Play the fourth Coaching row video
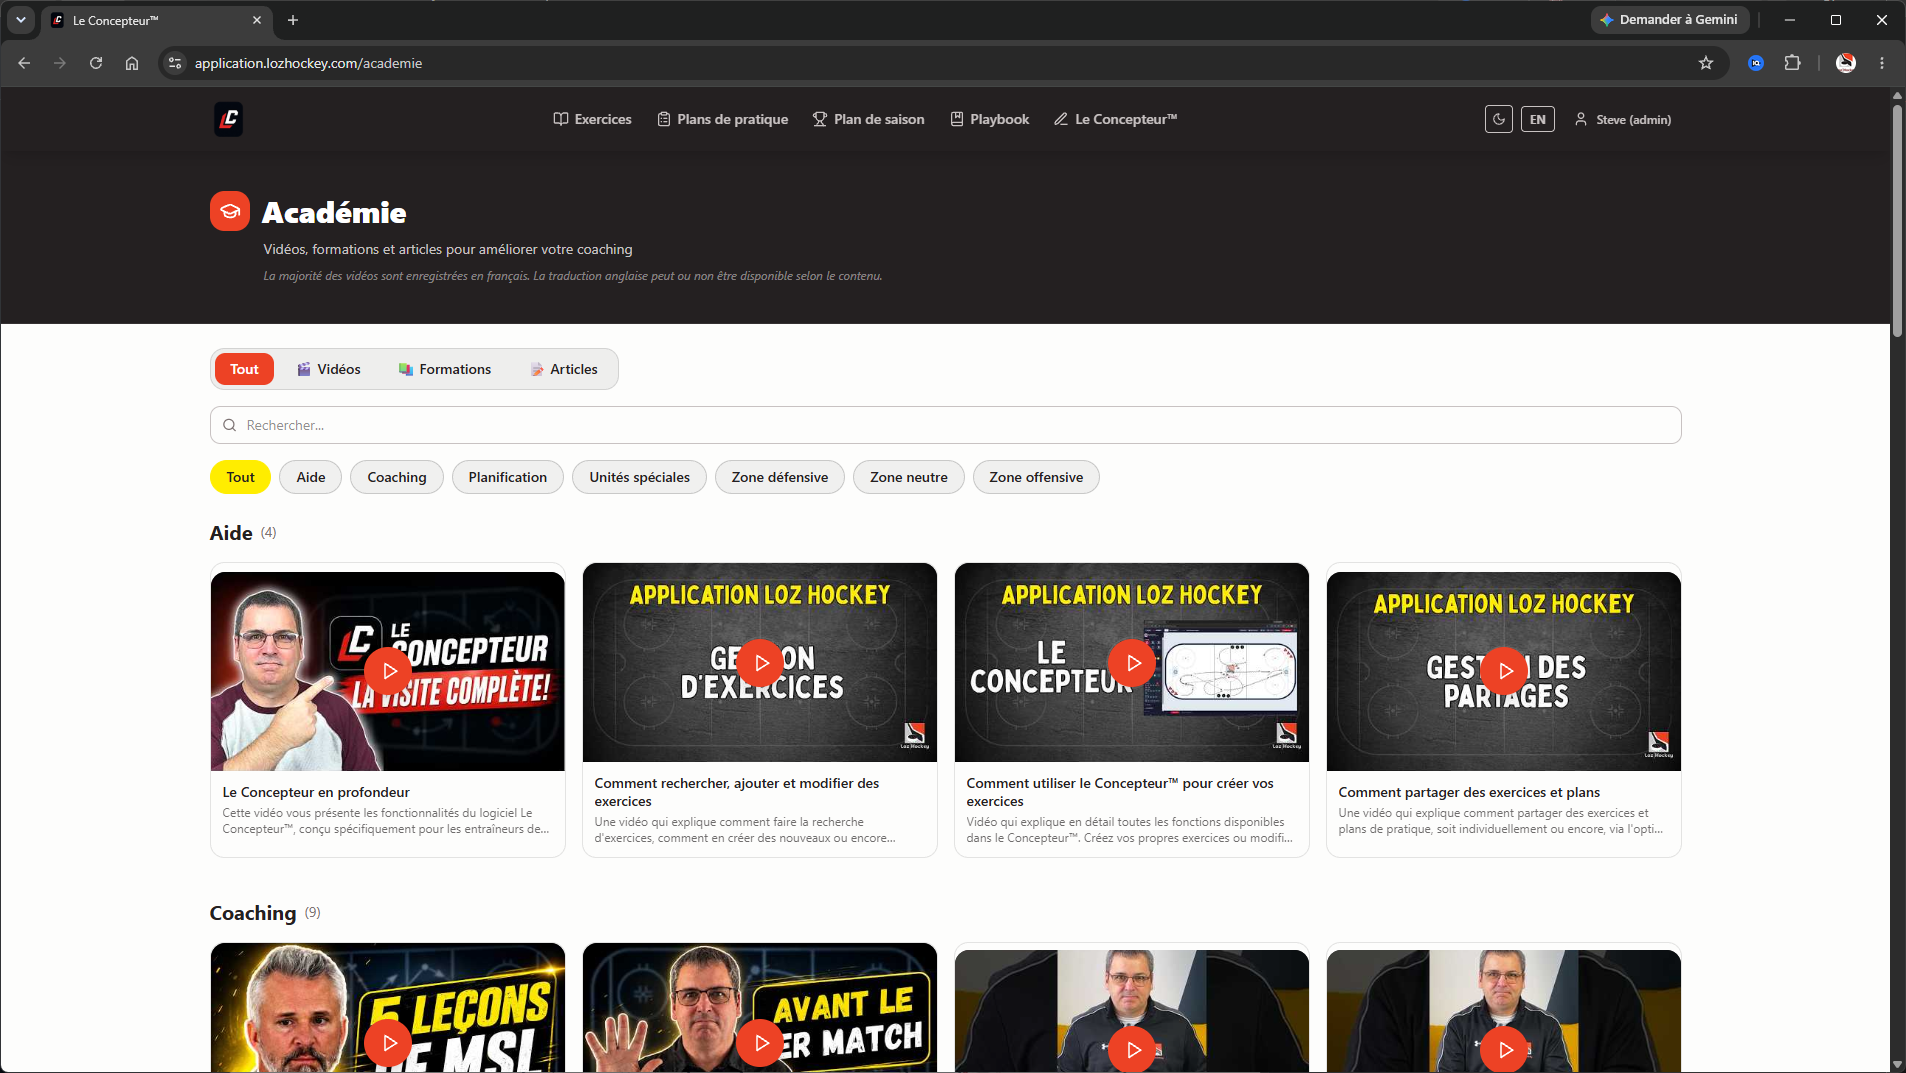Screen dimensions: 1906x1073 click(x=1504, y=1049)
